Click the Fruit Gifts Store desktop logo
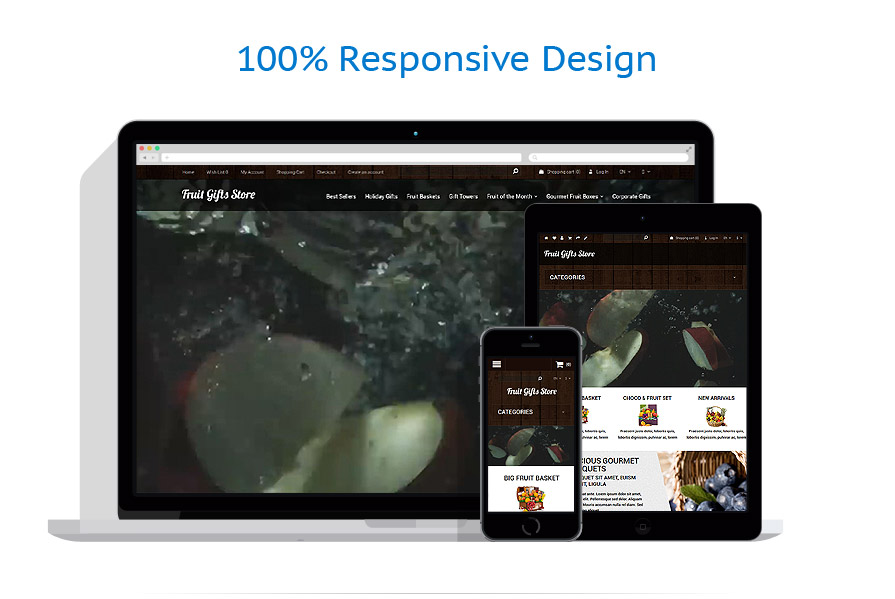The height and width of the screenshot is (599, 895). [x=218, y=195]
